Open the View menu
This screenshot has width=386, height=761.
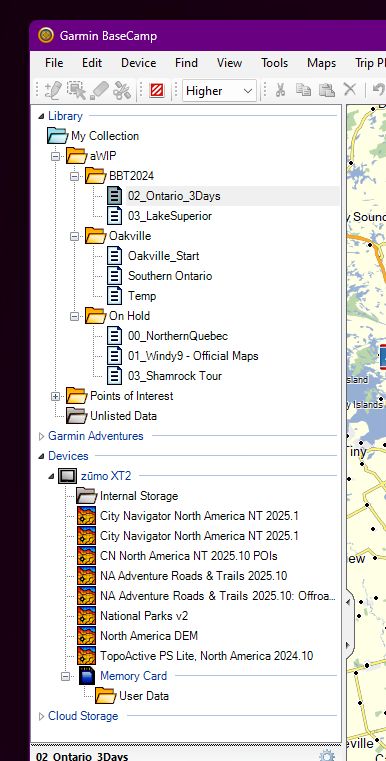coord(229,63)
